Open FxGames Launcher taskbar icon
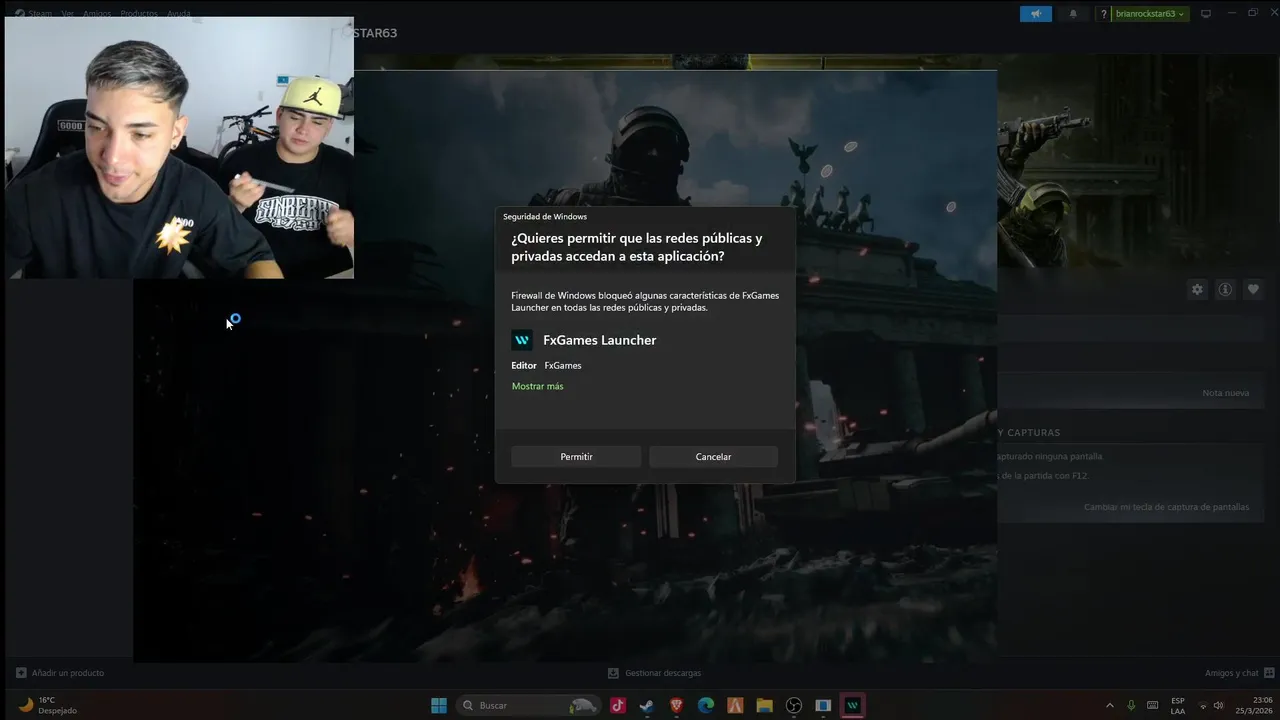The width and height of the screenshot is (1280, 720). (853, 705)
